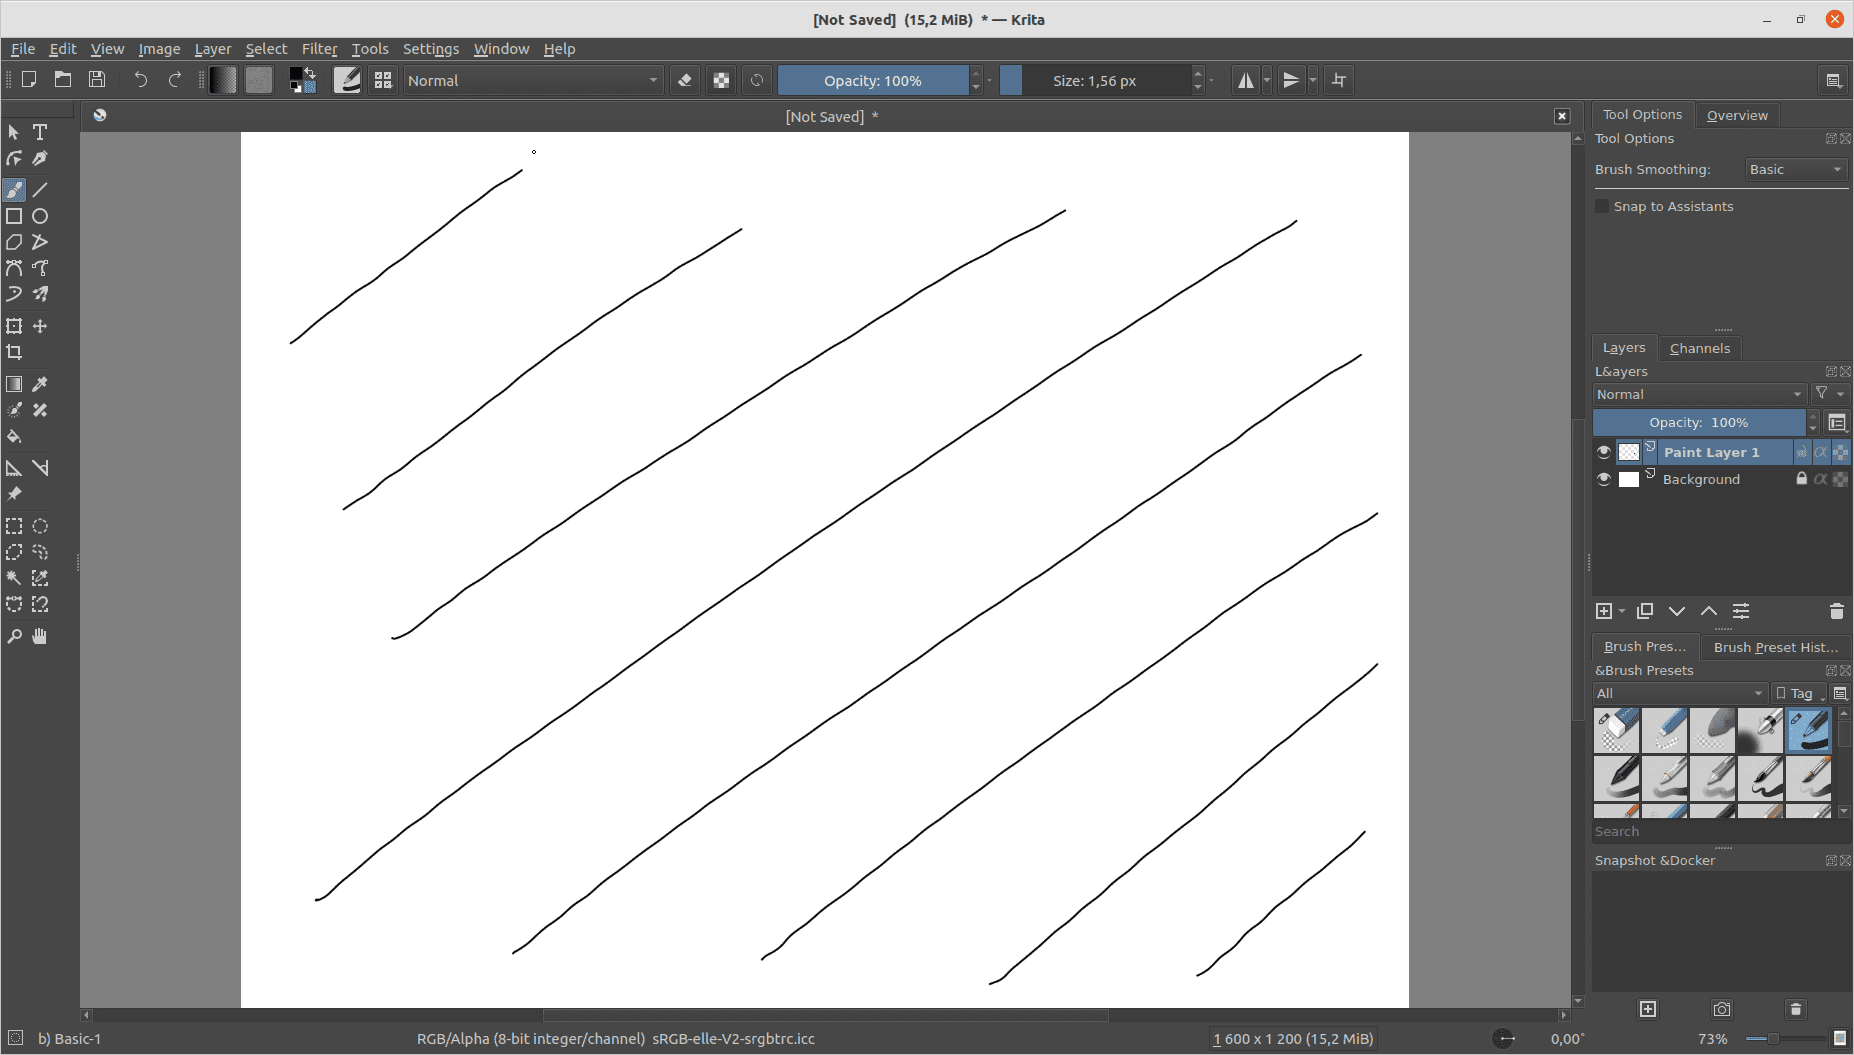1854x1055 pixels.
Task: Select the Ellipse shape tool
Action: tap(40, 216)
